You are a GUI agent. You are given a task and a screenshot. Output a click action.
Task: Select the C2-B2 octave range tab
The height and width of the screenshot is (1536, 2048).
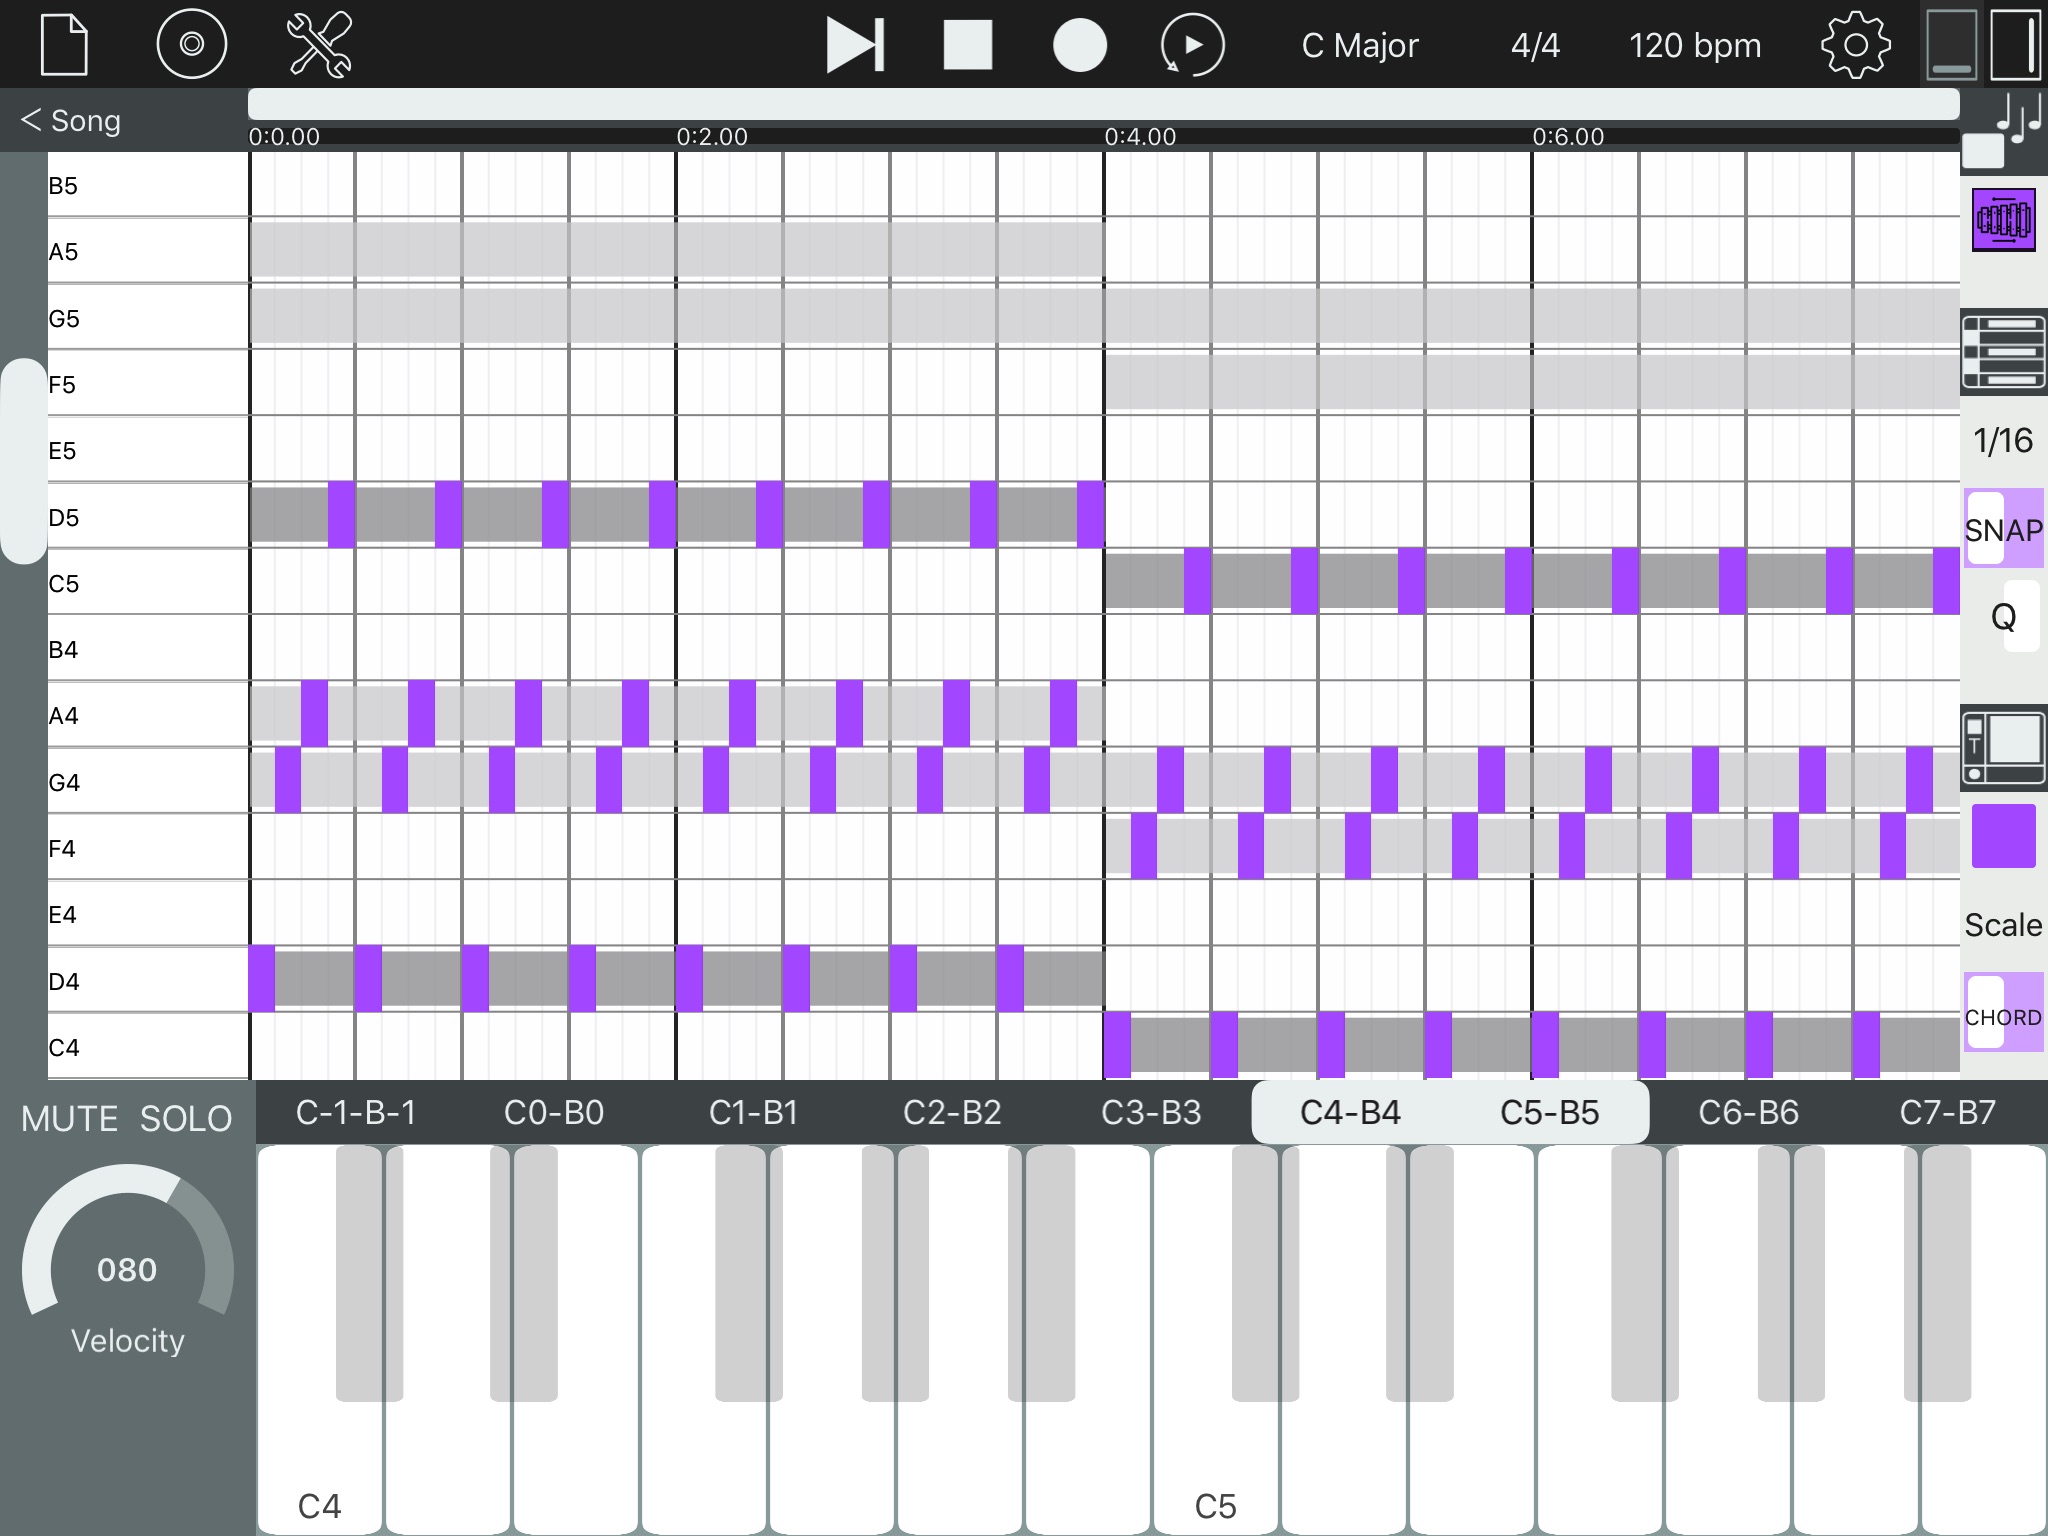[x=952, y=1112]
